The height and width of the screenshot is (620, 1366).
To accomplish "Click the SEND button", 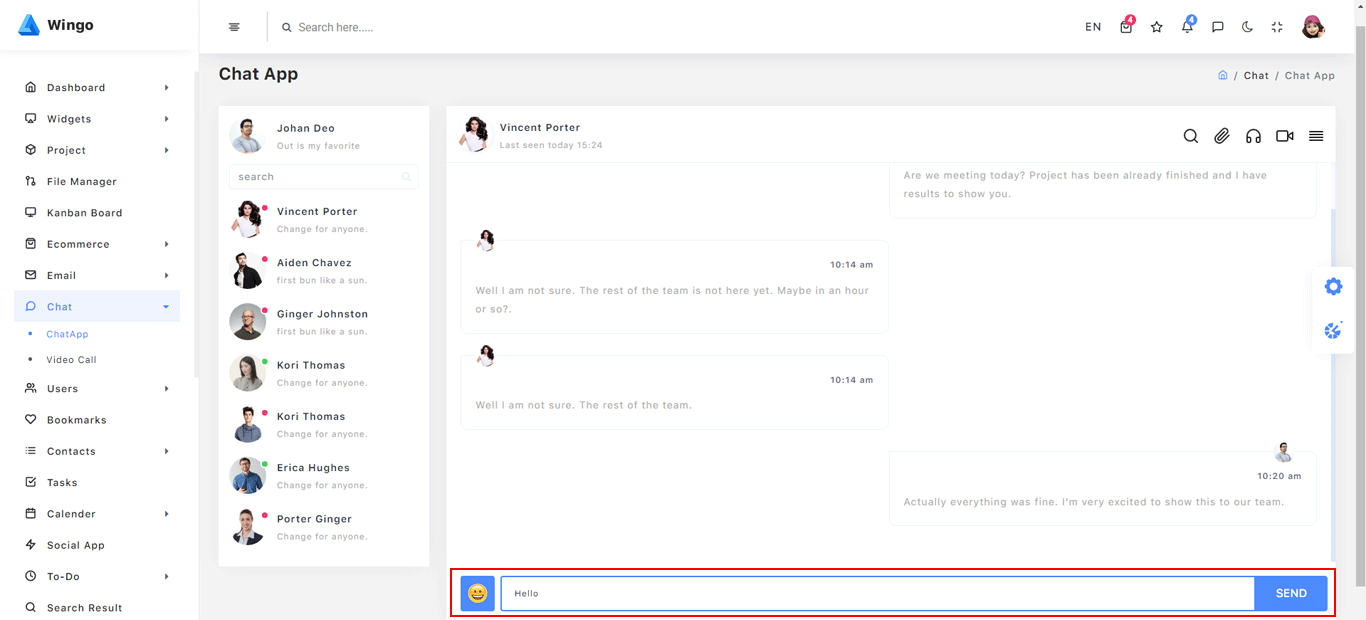I will point(1291,593).
